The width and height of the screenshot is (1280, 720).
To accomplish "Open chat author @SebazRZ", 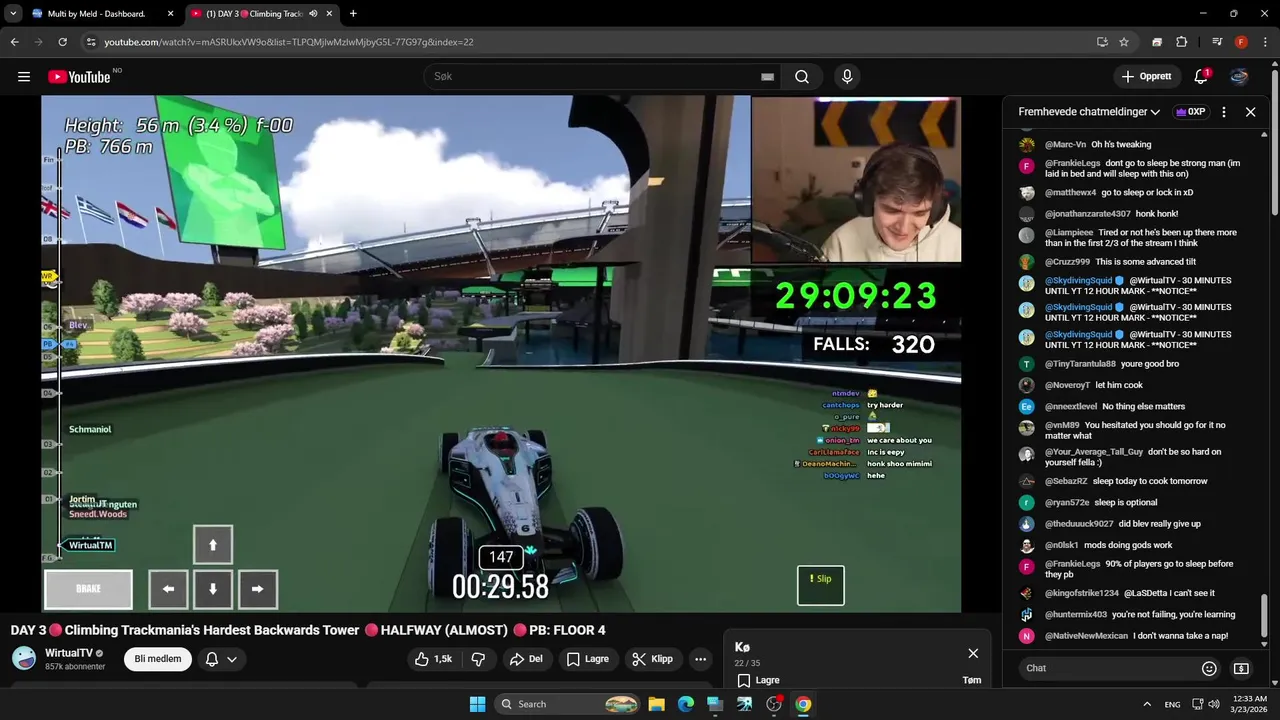I will (1066, 481).
